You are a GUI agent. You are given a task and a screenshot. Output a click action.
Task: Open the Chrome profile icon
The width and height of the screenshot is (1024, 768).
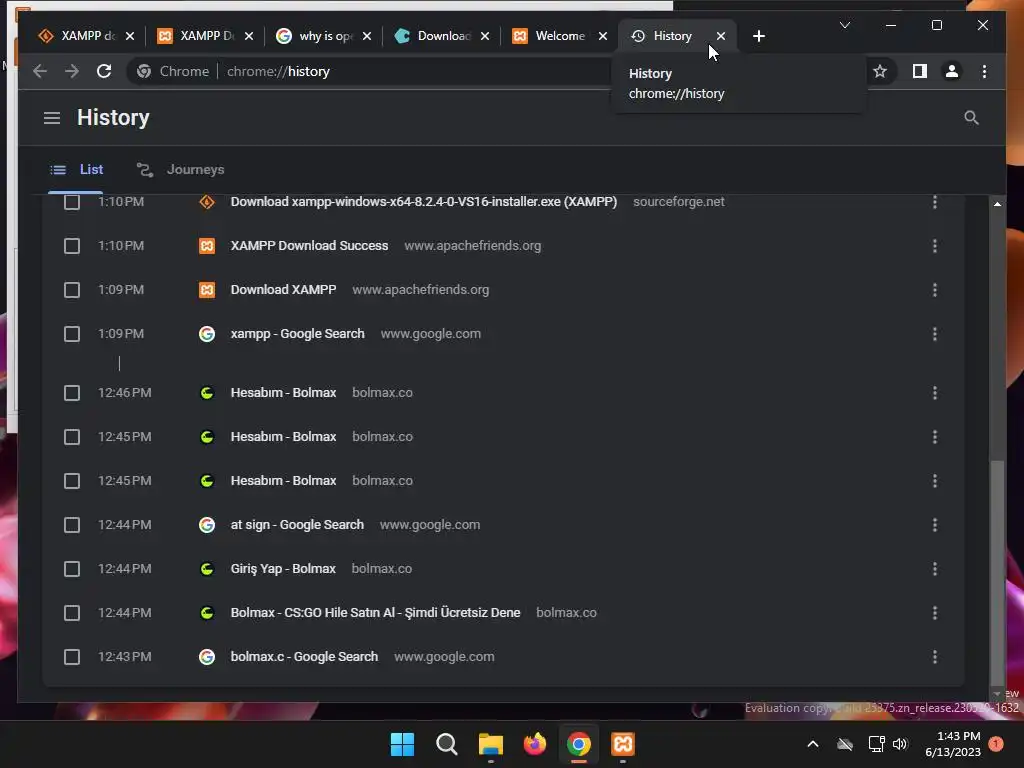click(x=952, y=71)
